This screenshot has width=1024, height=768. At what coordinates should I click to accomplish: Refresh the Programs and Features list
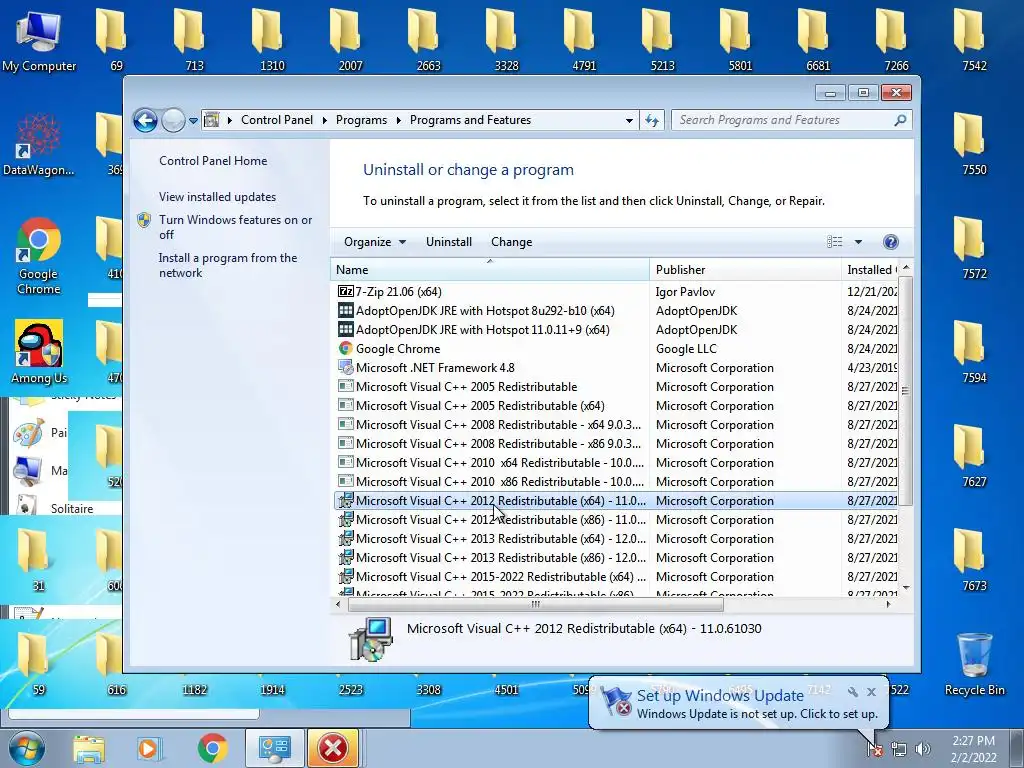click(652, 120)
